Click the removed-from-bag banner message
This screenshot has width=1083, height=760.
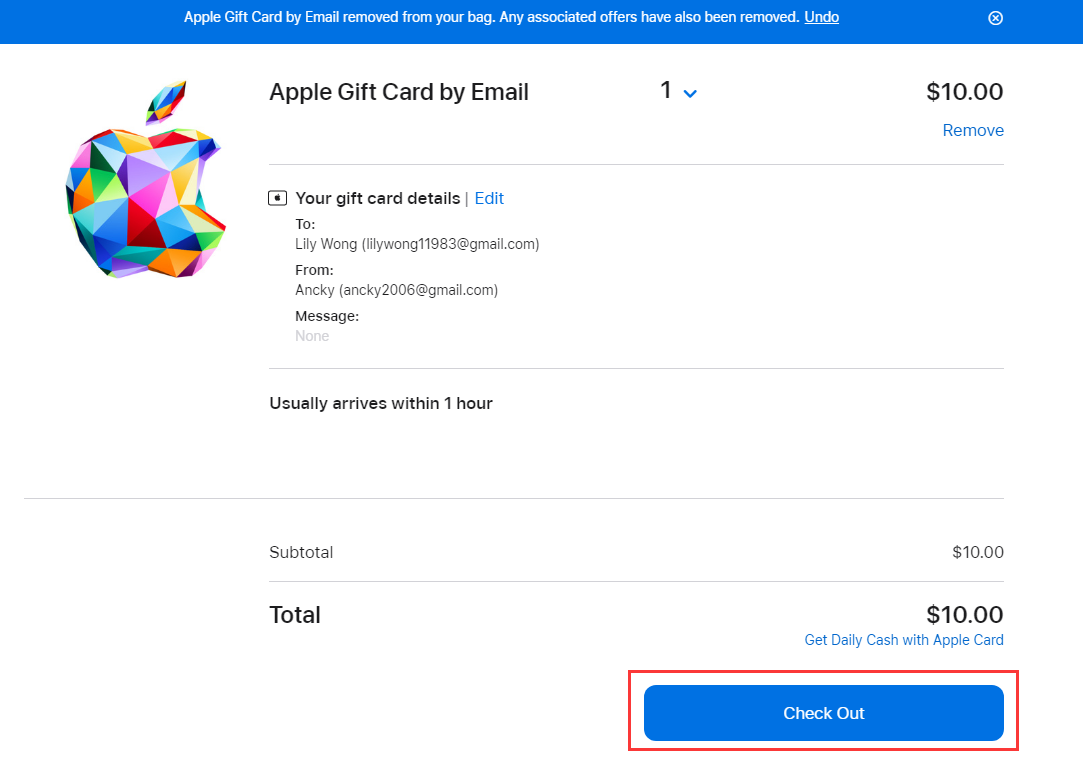tap(491, 17)
